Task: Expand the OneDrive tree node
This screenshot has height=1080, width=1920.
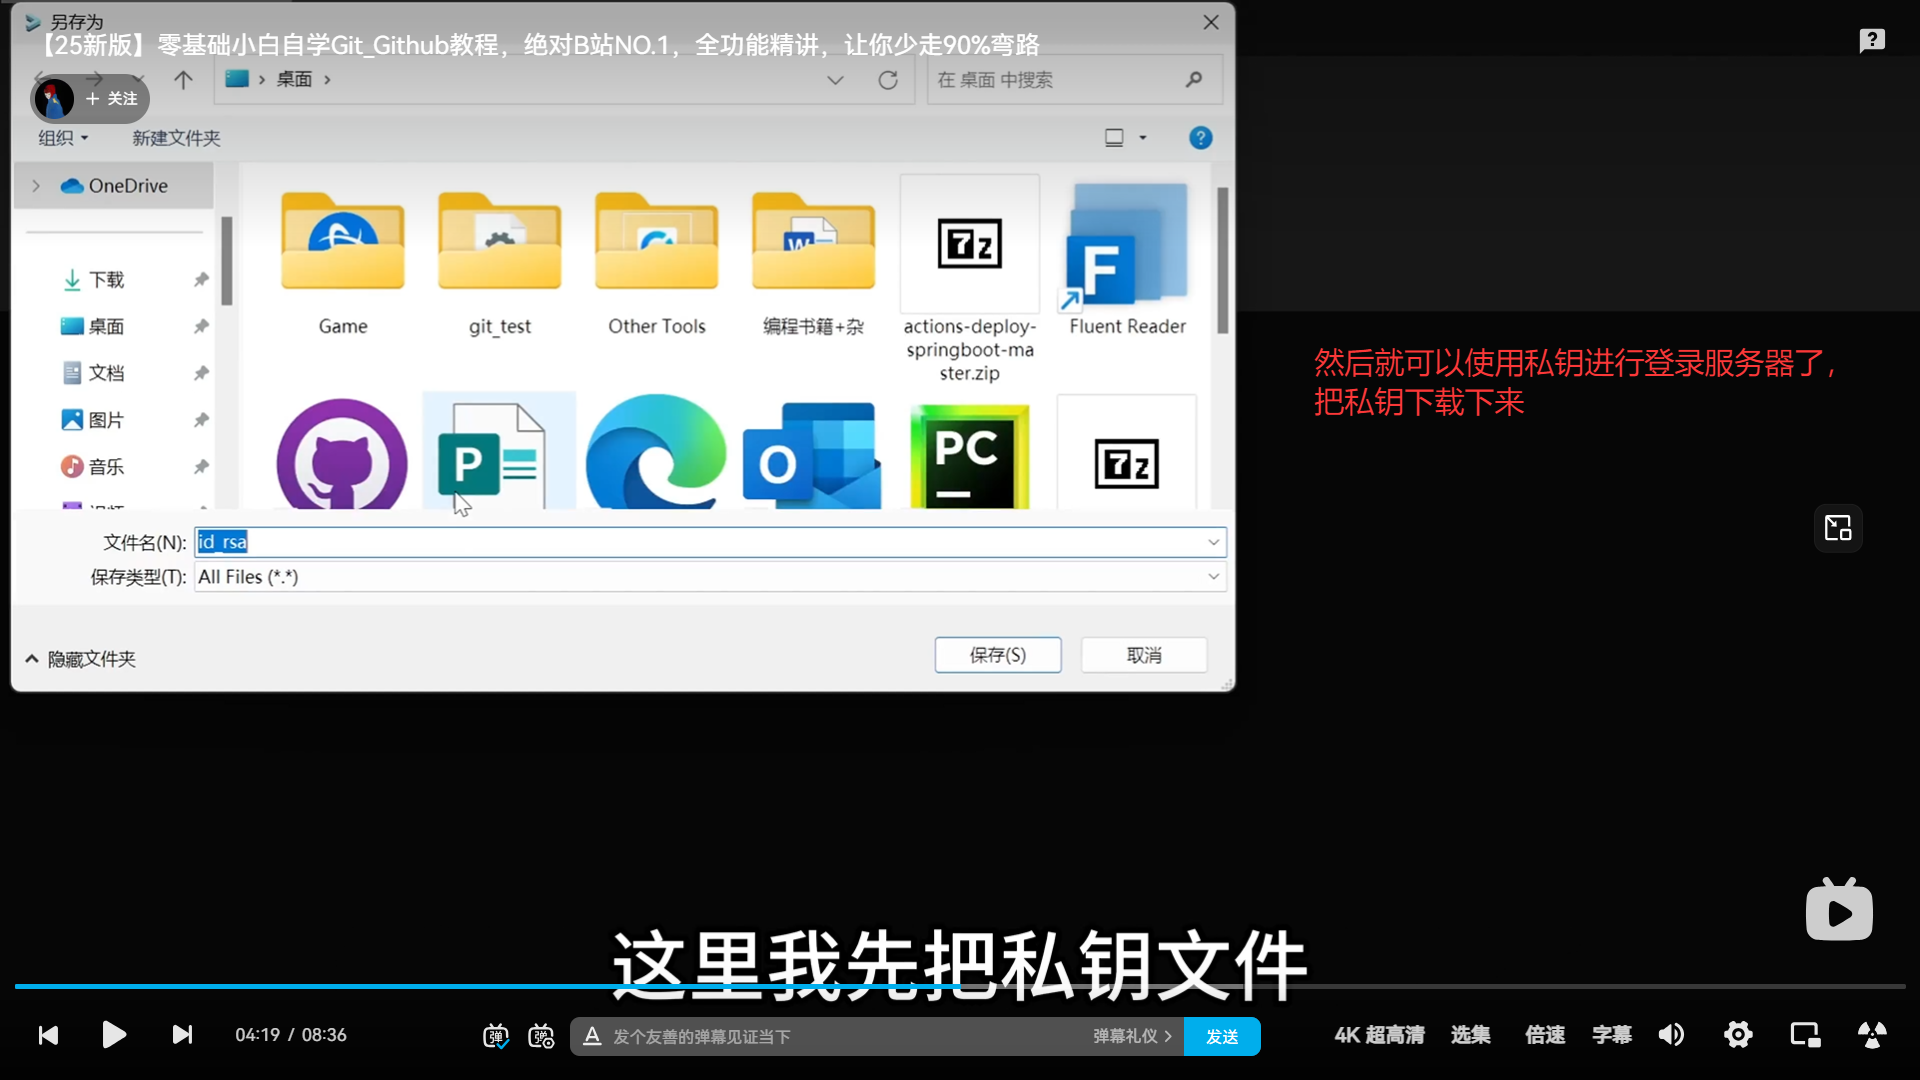Action: [36, 186]
